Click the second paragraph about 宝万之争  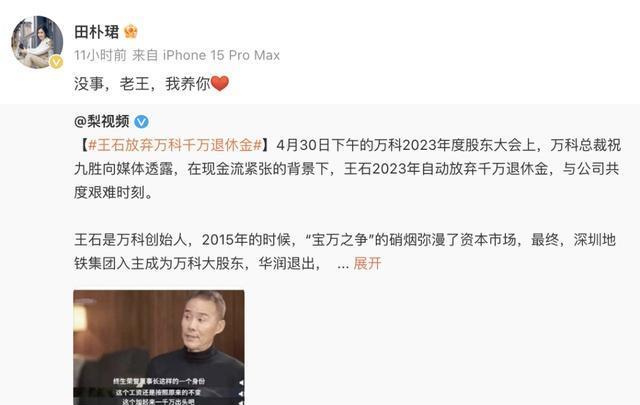click(x=345, y=251)
